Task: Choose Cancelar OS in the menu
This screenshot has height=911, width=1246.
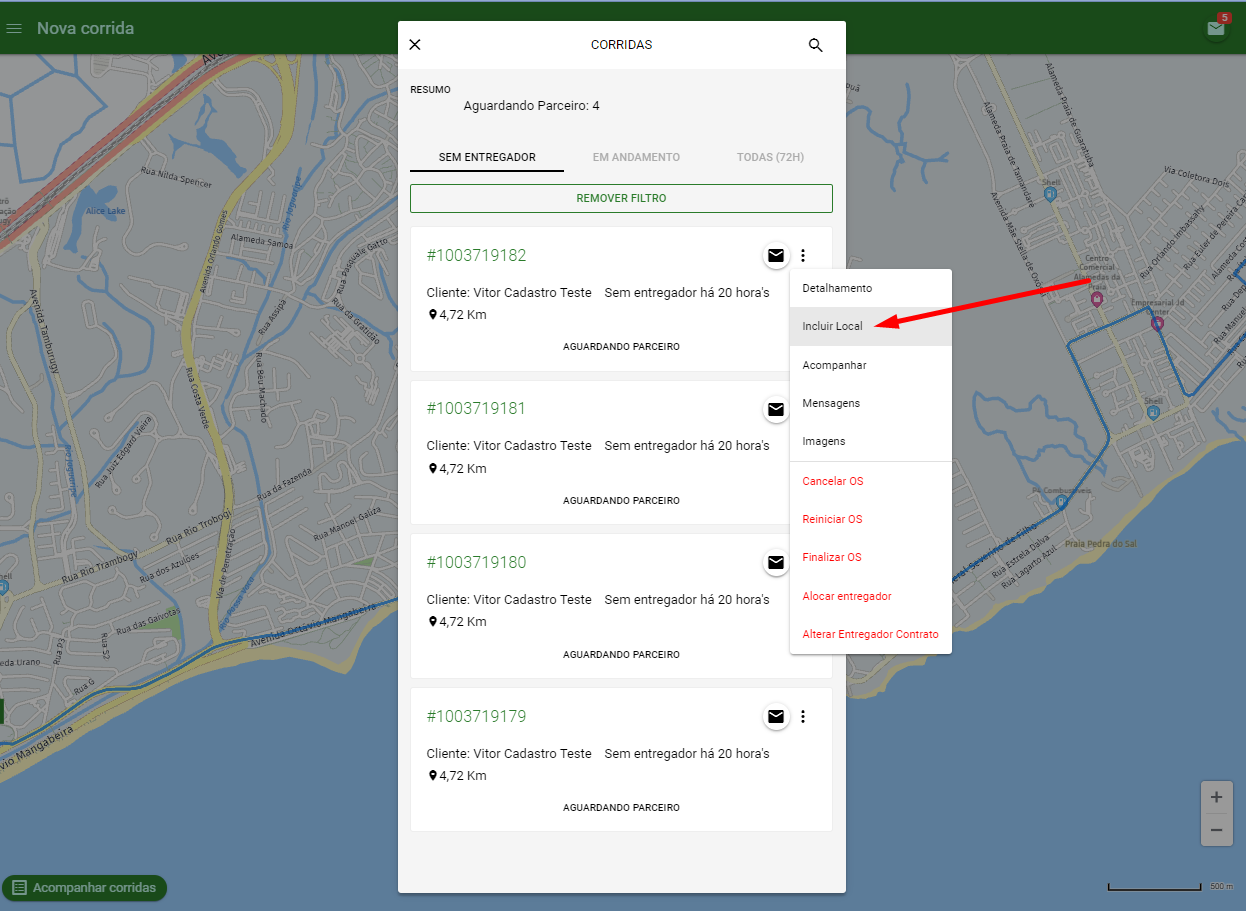Action: click(x=871, y=481)
